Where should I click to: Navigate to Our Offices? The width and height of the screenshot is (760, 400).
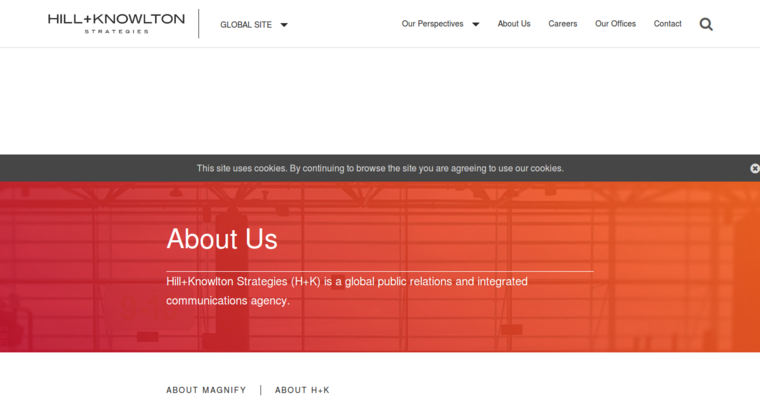[x=615, y=24]
